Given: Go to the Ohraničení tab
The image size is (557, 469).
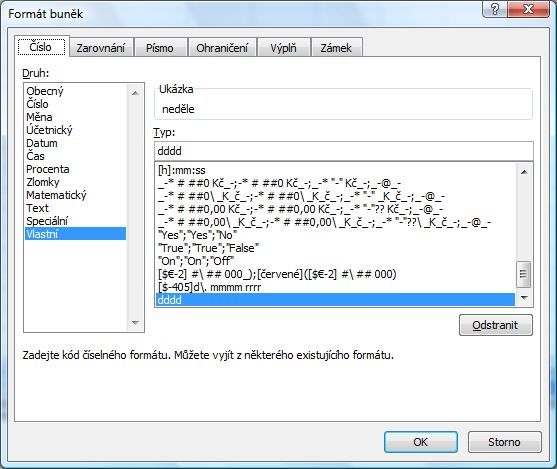Looking at the screenshot, I should (x=222, y=48).
